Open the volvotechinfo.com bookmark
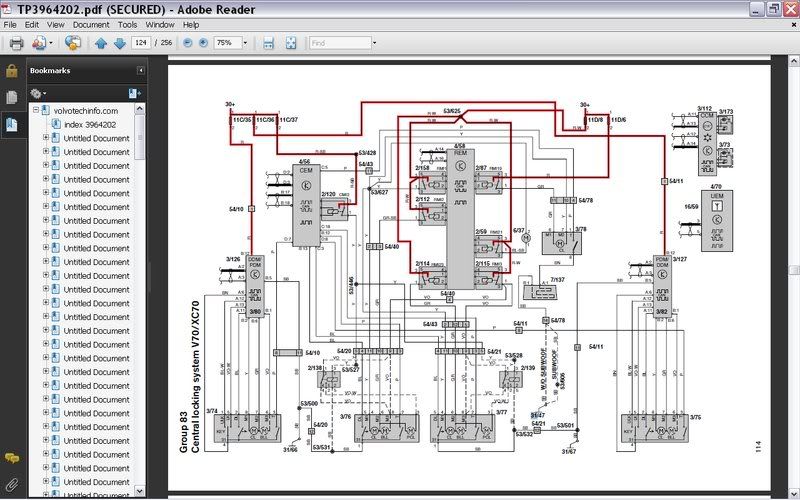 (x=86, y=111)
